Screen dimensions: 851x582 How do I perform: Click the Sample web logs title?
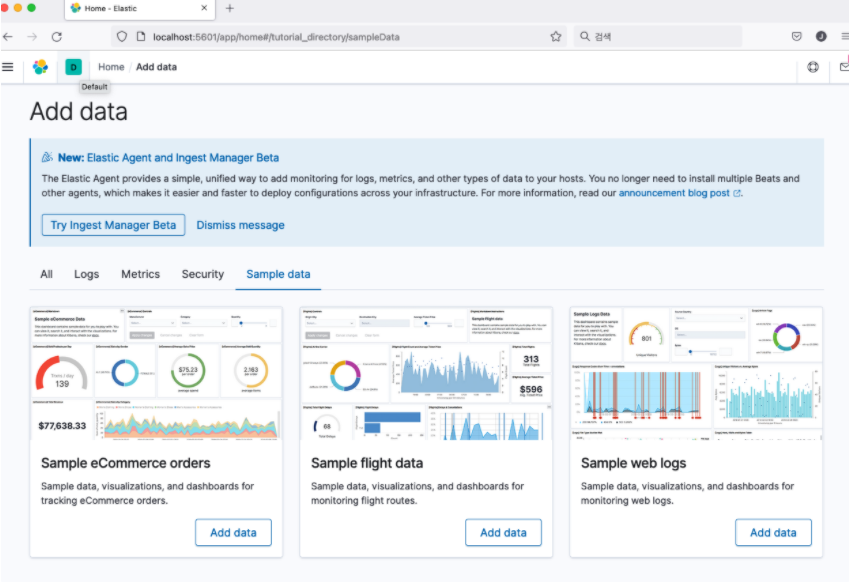pos(633,463)
